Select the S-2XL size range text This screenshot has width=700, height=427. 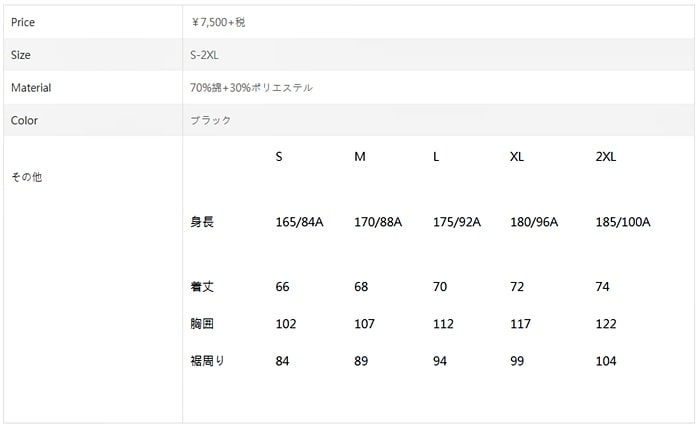click(x=204, y=55)
